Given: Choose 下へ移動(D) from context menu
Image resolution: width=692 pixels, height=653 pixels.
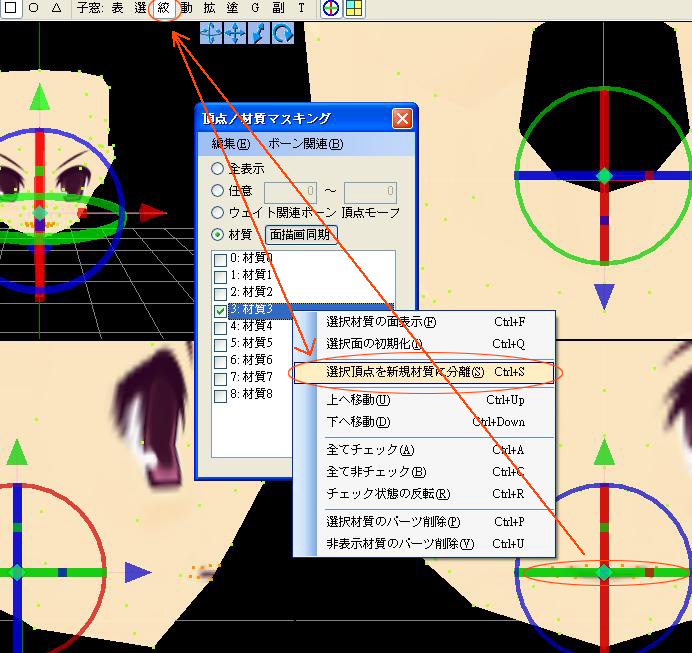Looking at the screenshot, I should point(424,422).
